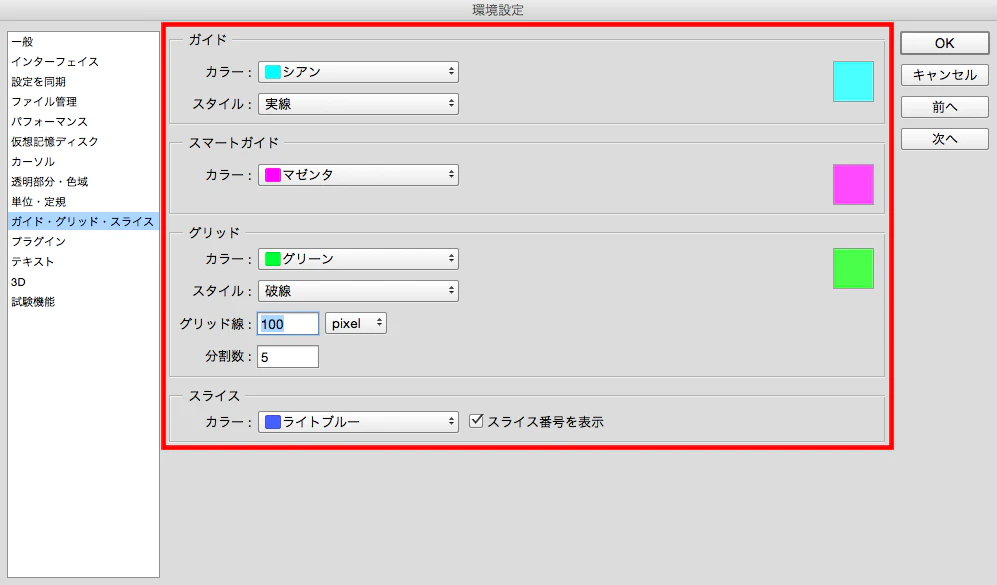Select 透明部分・色域 in the preferences list

point(83,182)
